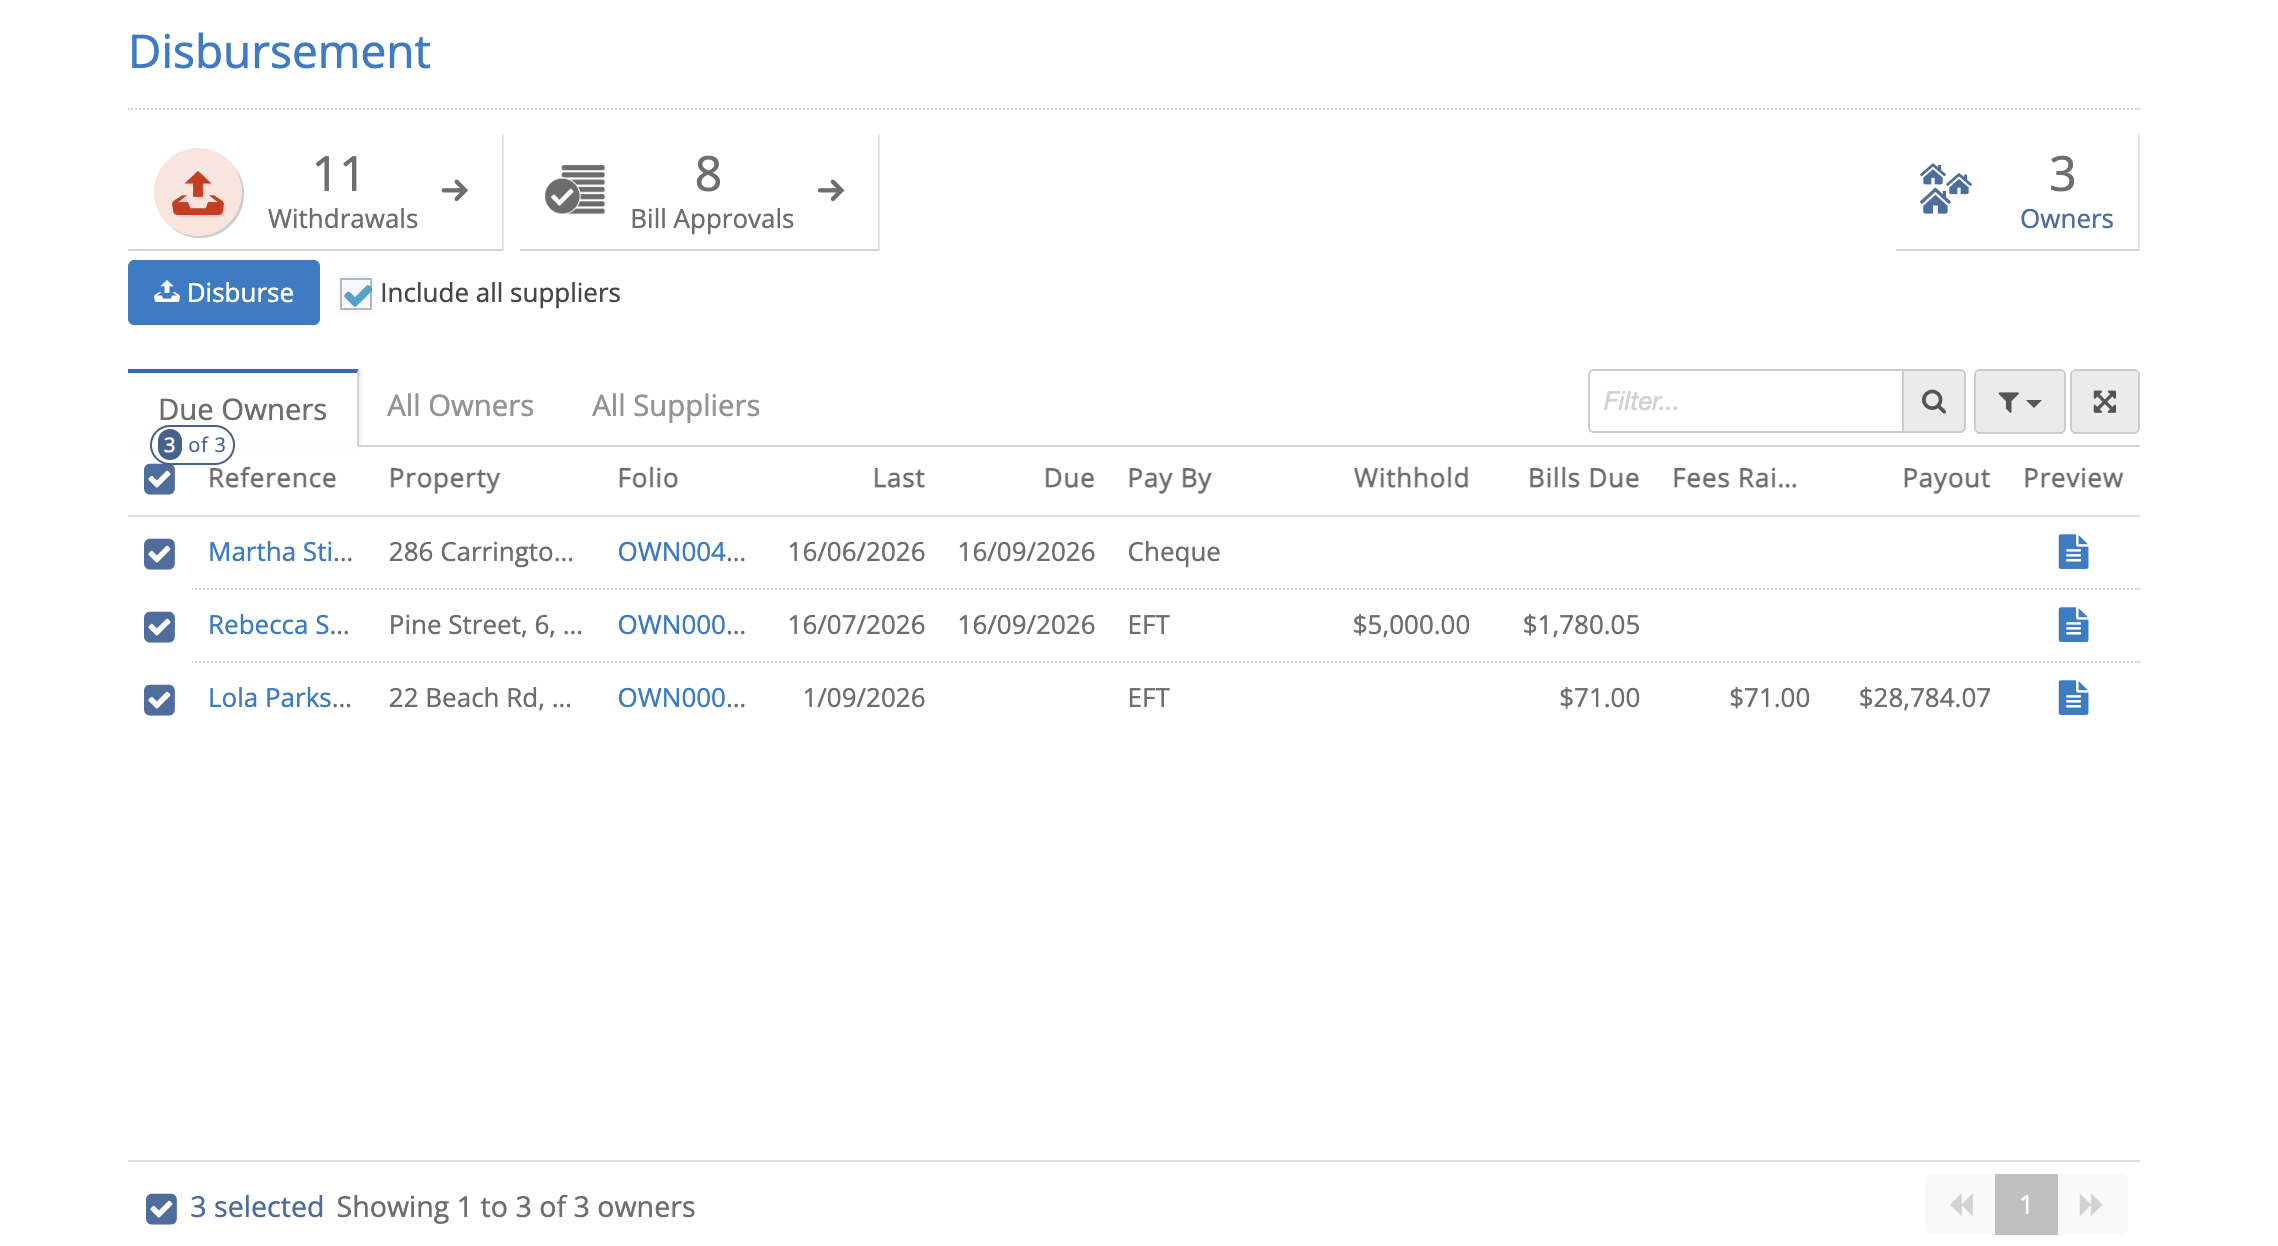
Task: Switch to All Suppliers tab
Action: click(x=675, y=406)
